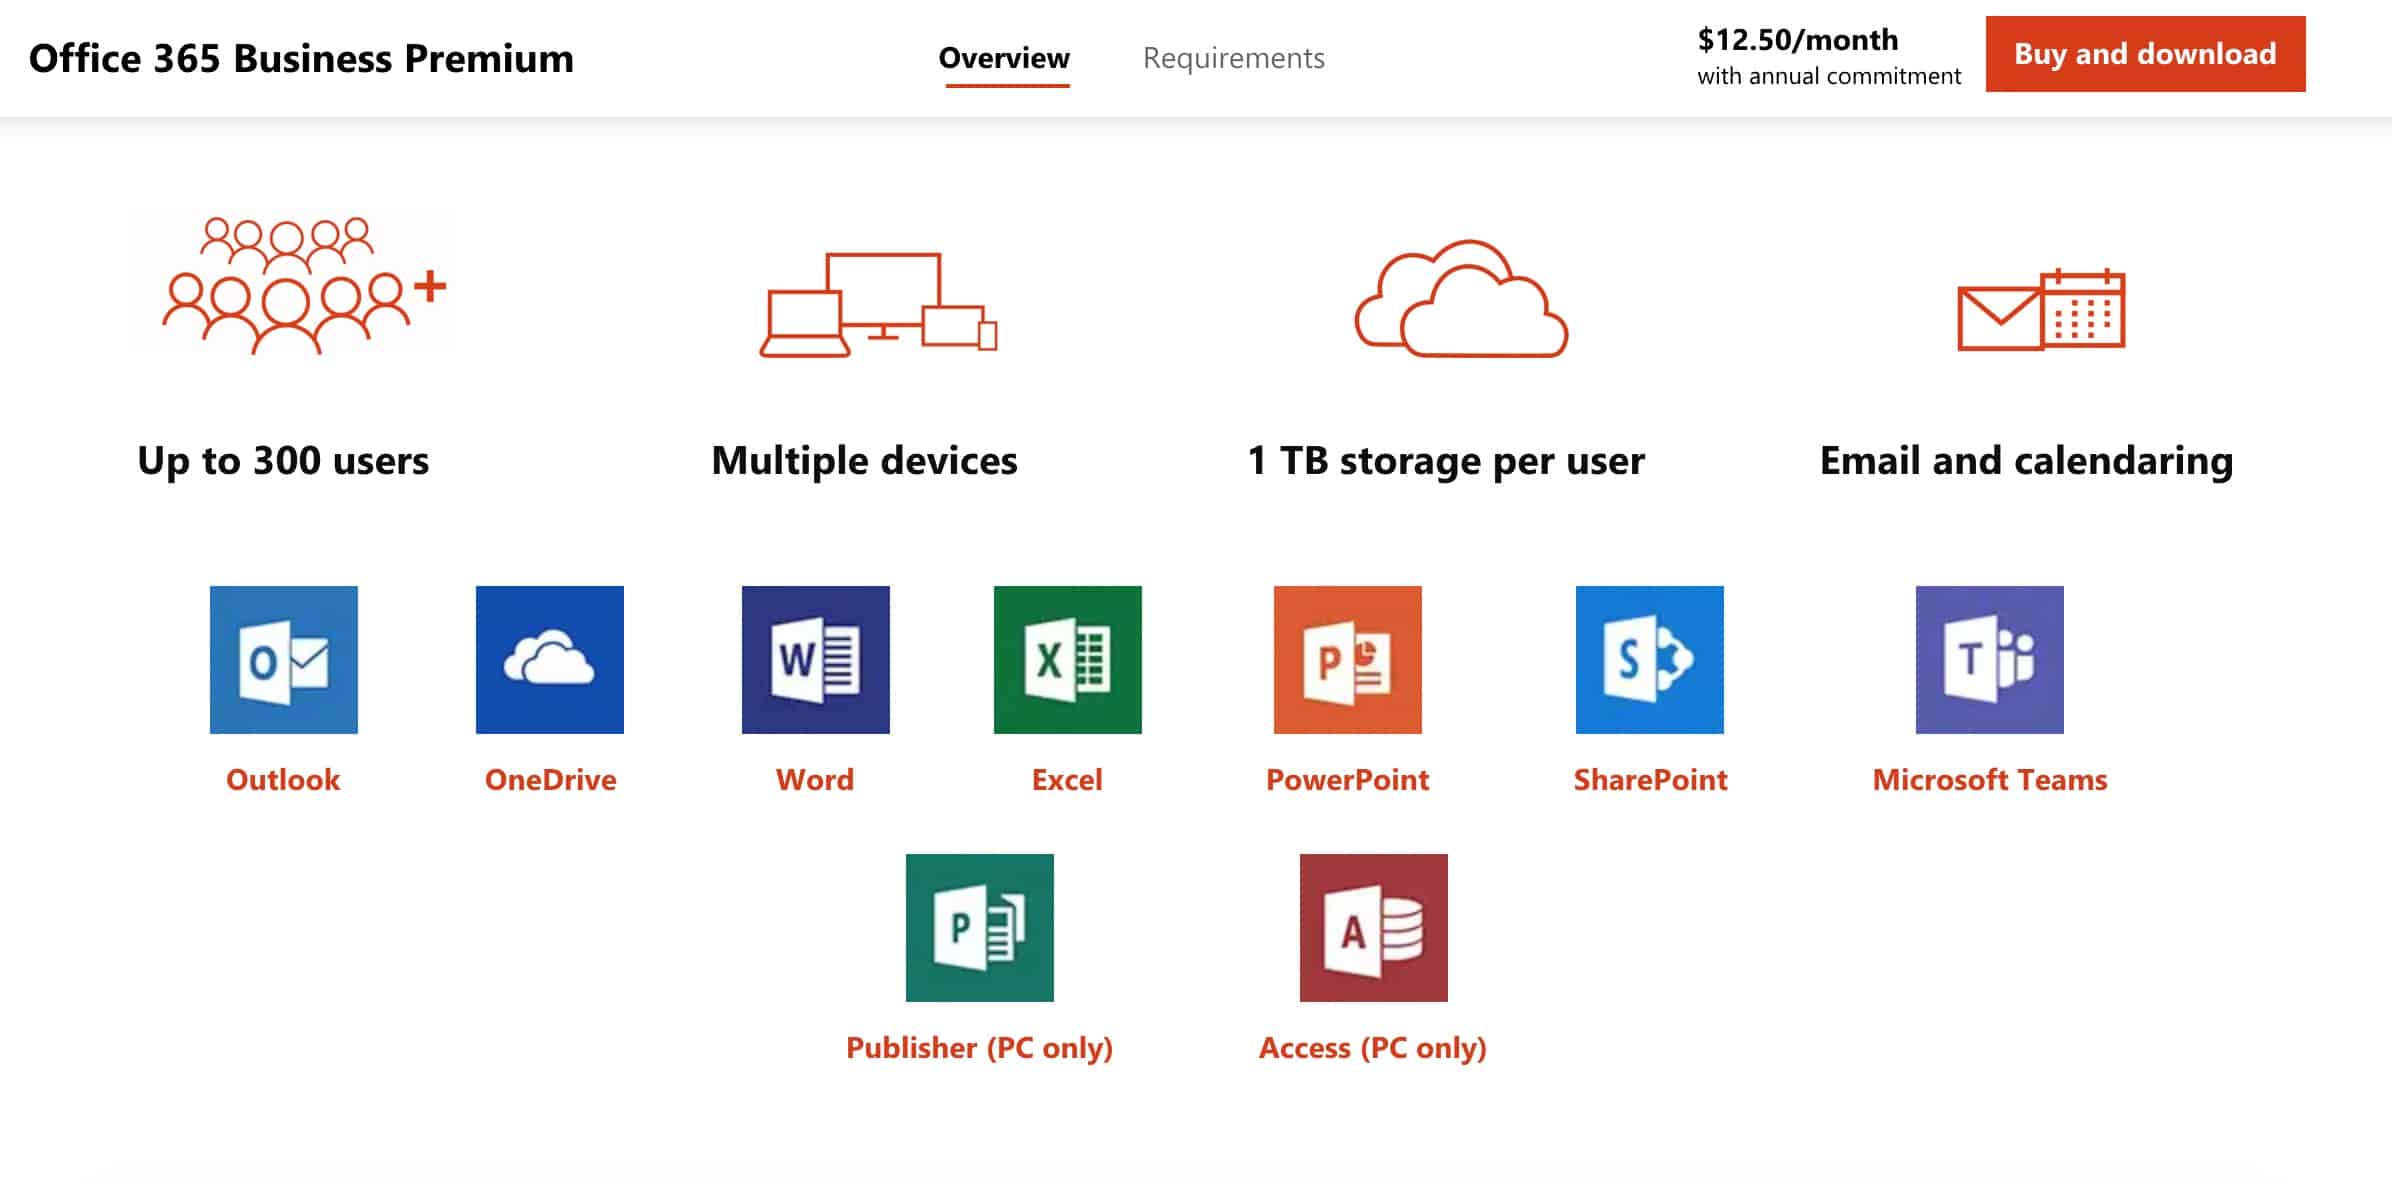The width and height of the screenshot is (2392, 1180).
Task: Click the Buy and download button
Action: pos(2146,54)
